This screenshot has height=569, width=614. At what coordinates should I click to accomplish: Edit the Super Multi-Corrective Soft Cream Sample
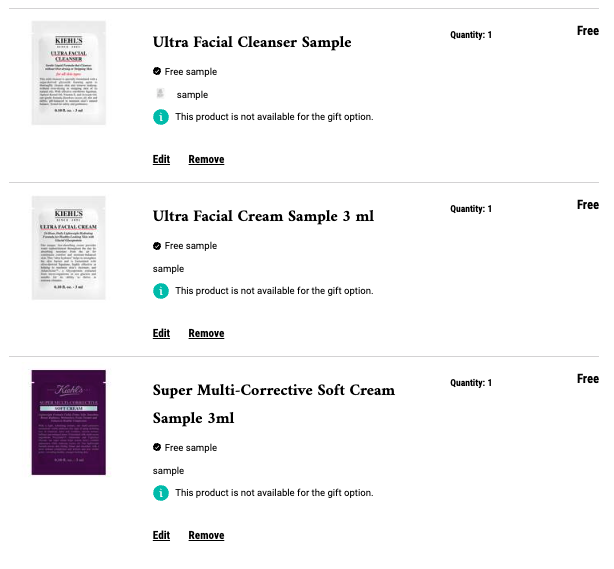161,535
